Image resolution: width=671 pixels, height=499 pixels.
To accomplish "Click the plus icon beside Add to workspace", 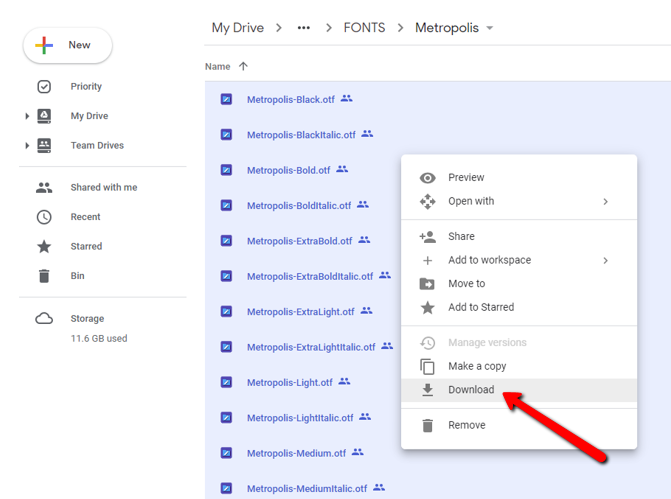I will coord(427,260).
